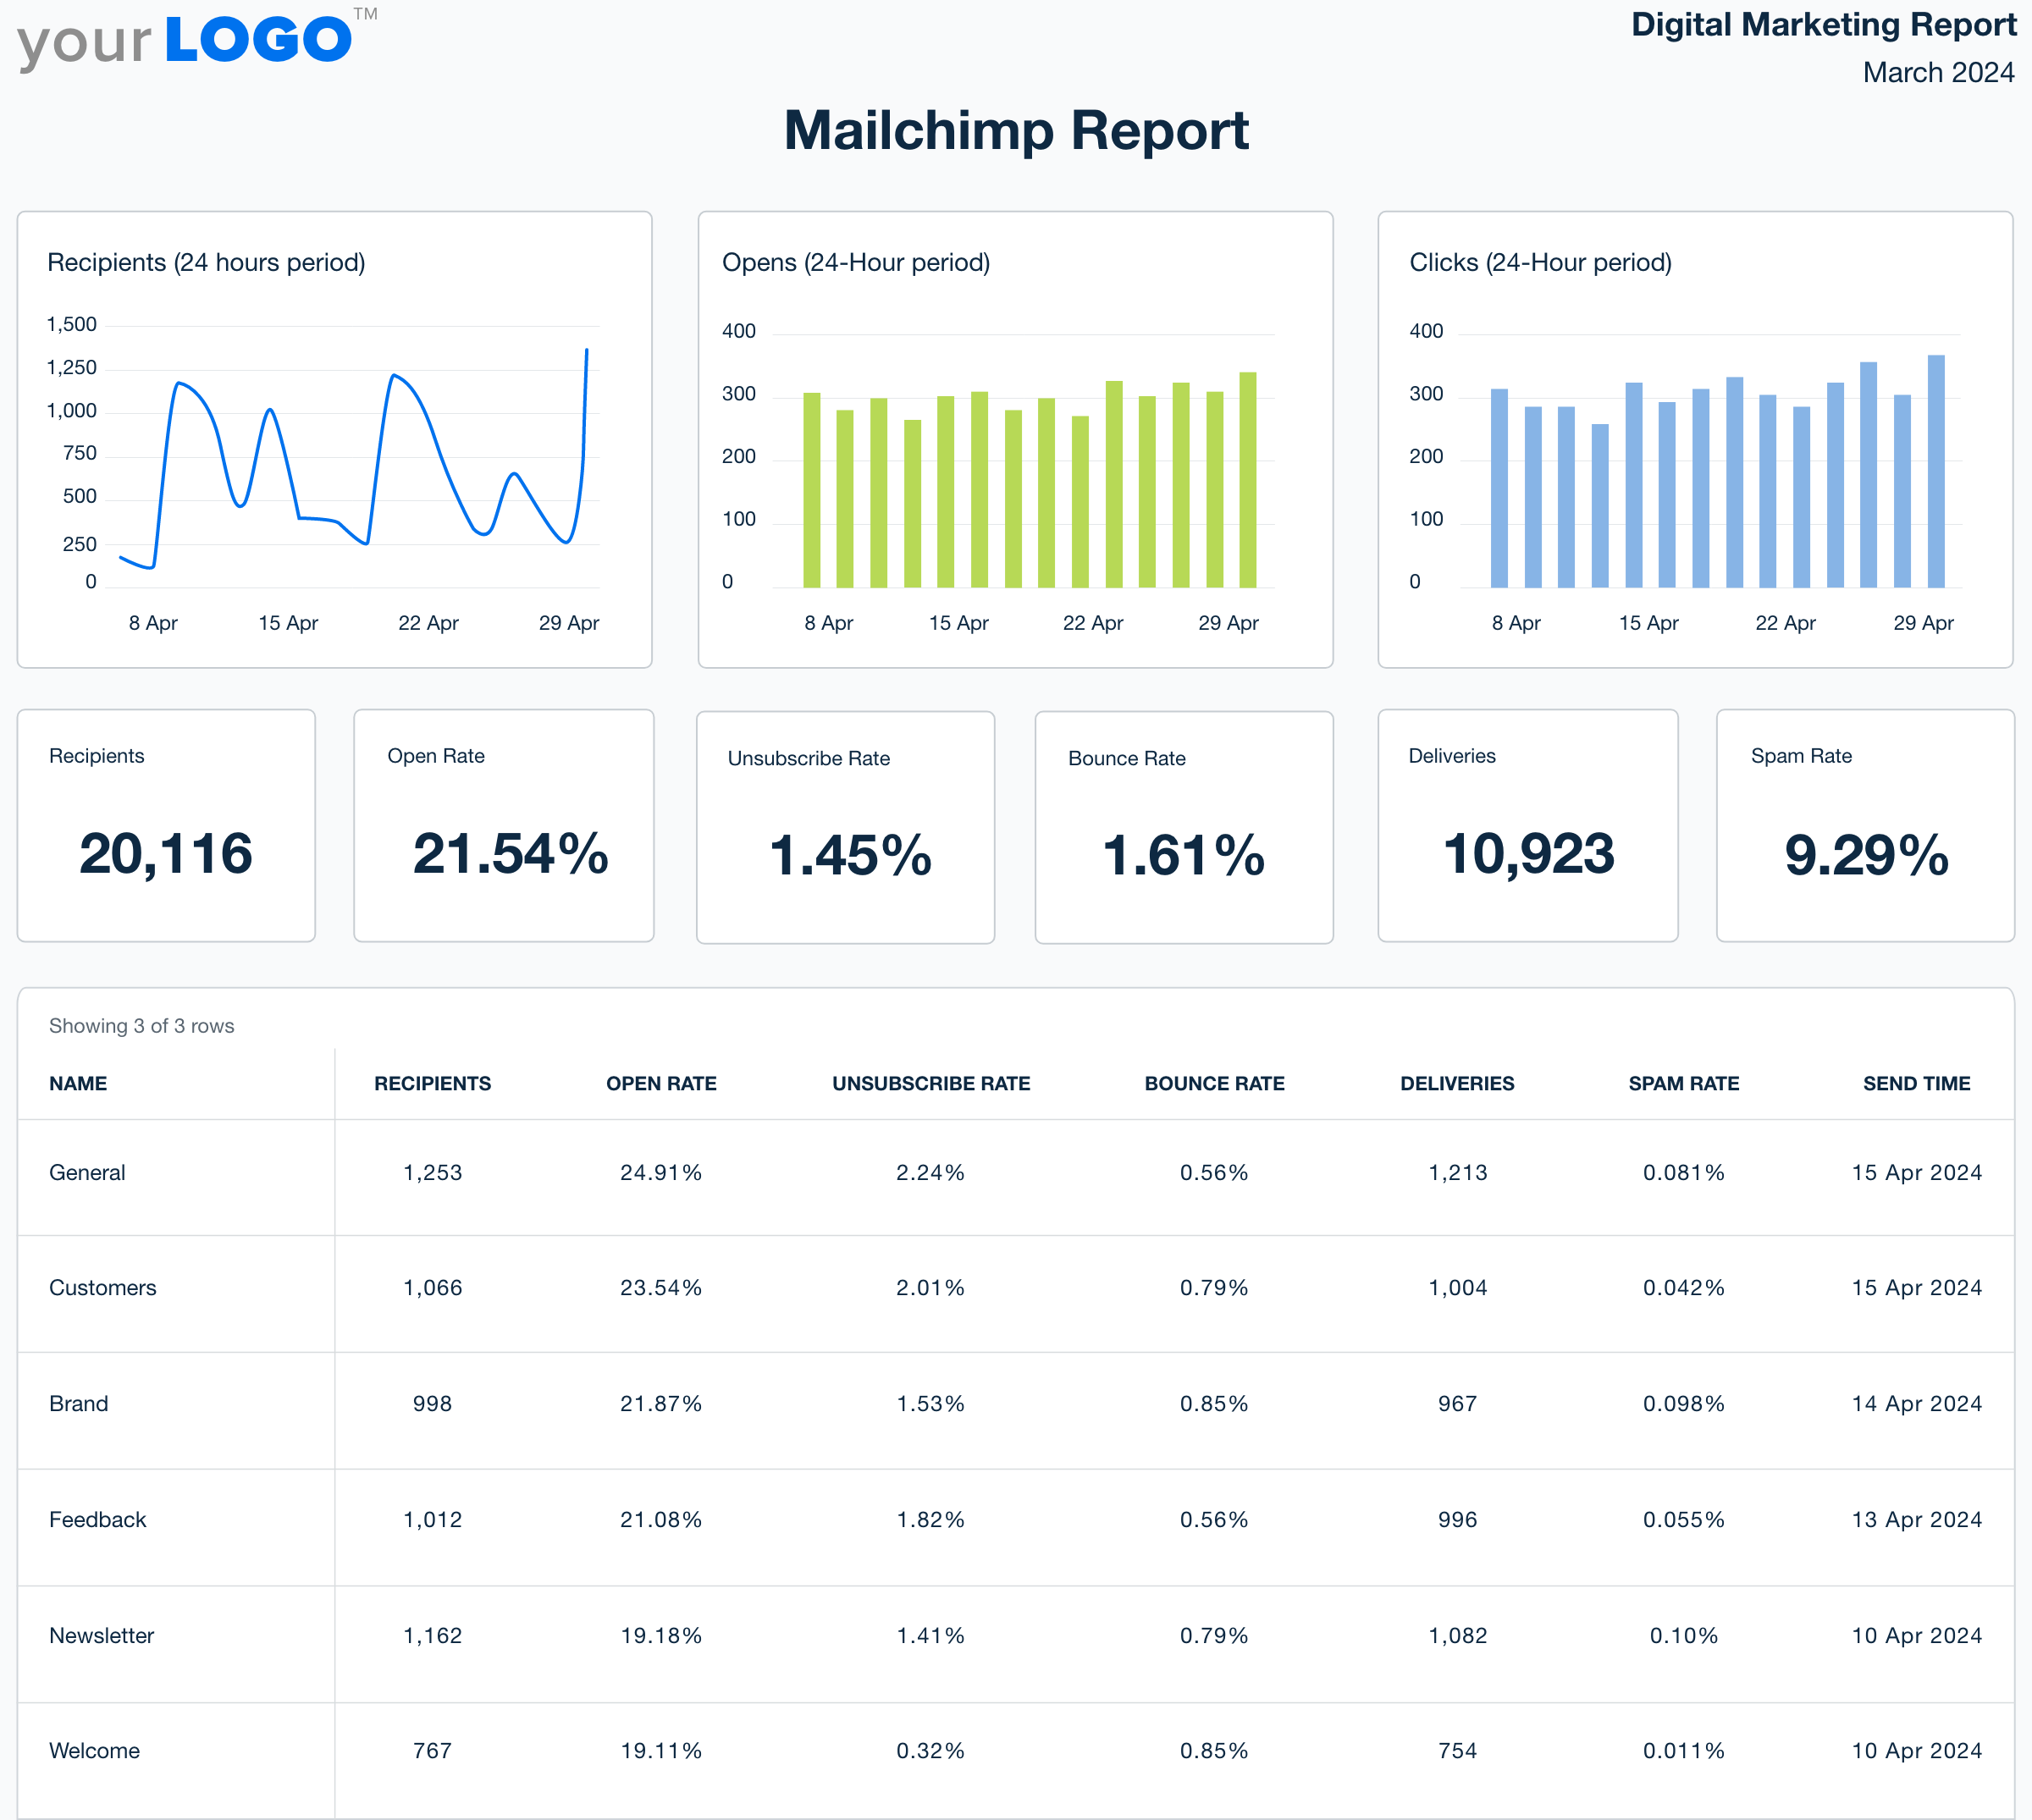
Task: Click the Recipients line chart title
Action: click(x=206, y=262)
